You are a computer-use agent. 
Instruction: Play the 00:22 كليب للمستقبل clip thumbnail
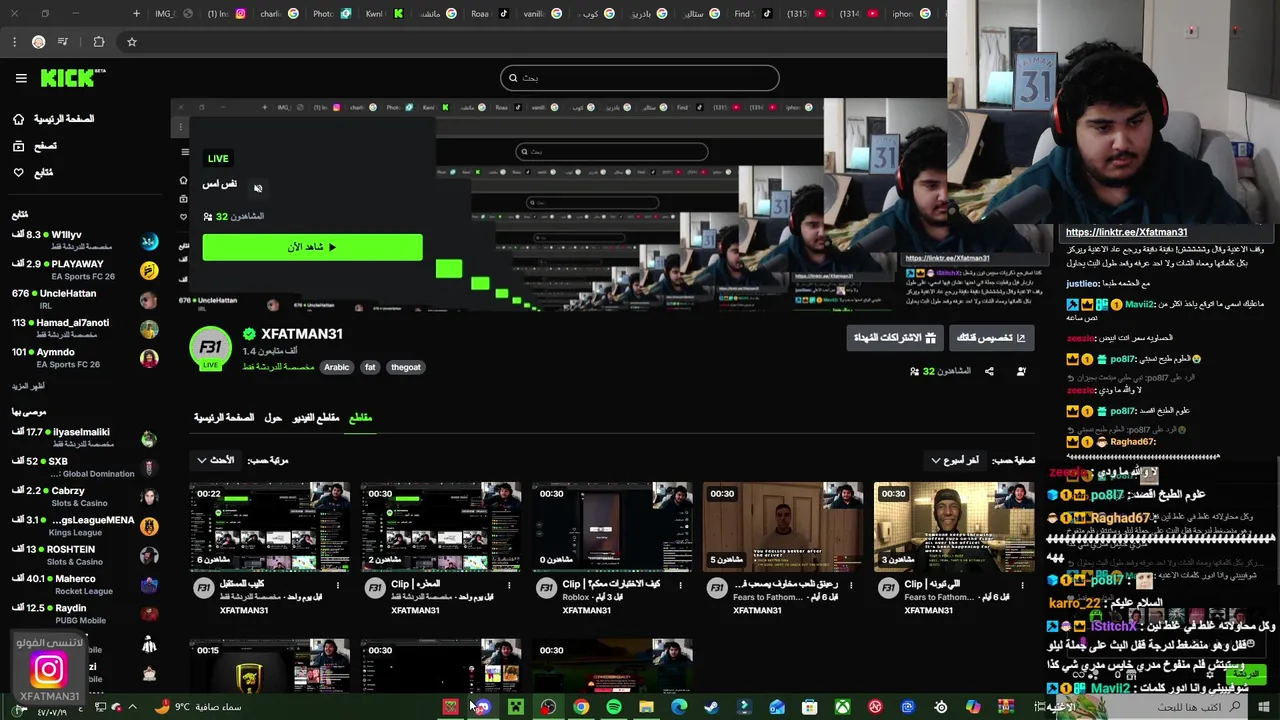(x=270, y=527)
